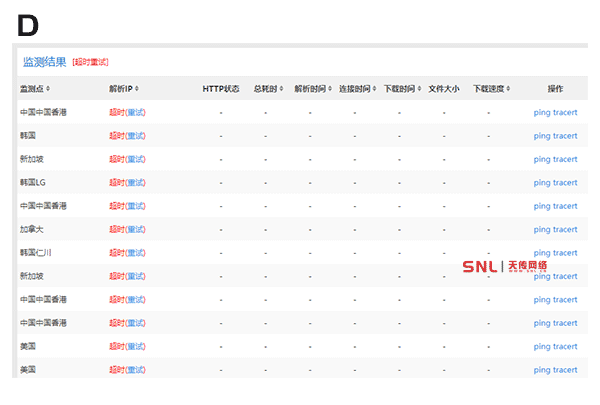
Task: Click 重试 in the 加拿大 row
Action: [x=136, y=229]
